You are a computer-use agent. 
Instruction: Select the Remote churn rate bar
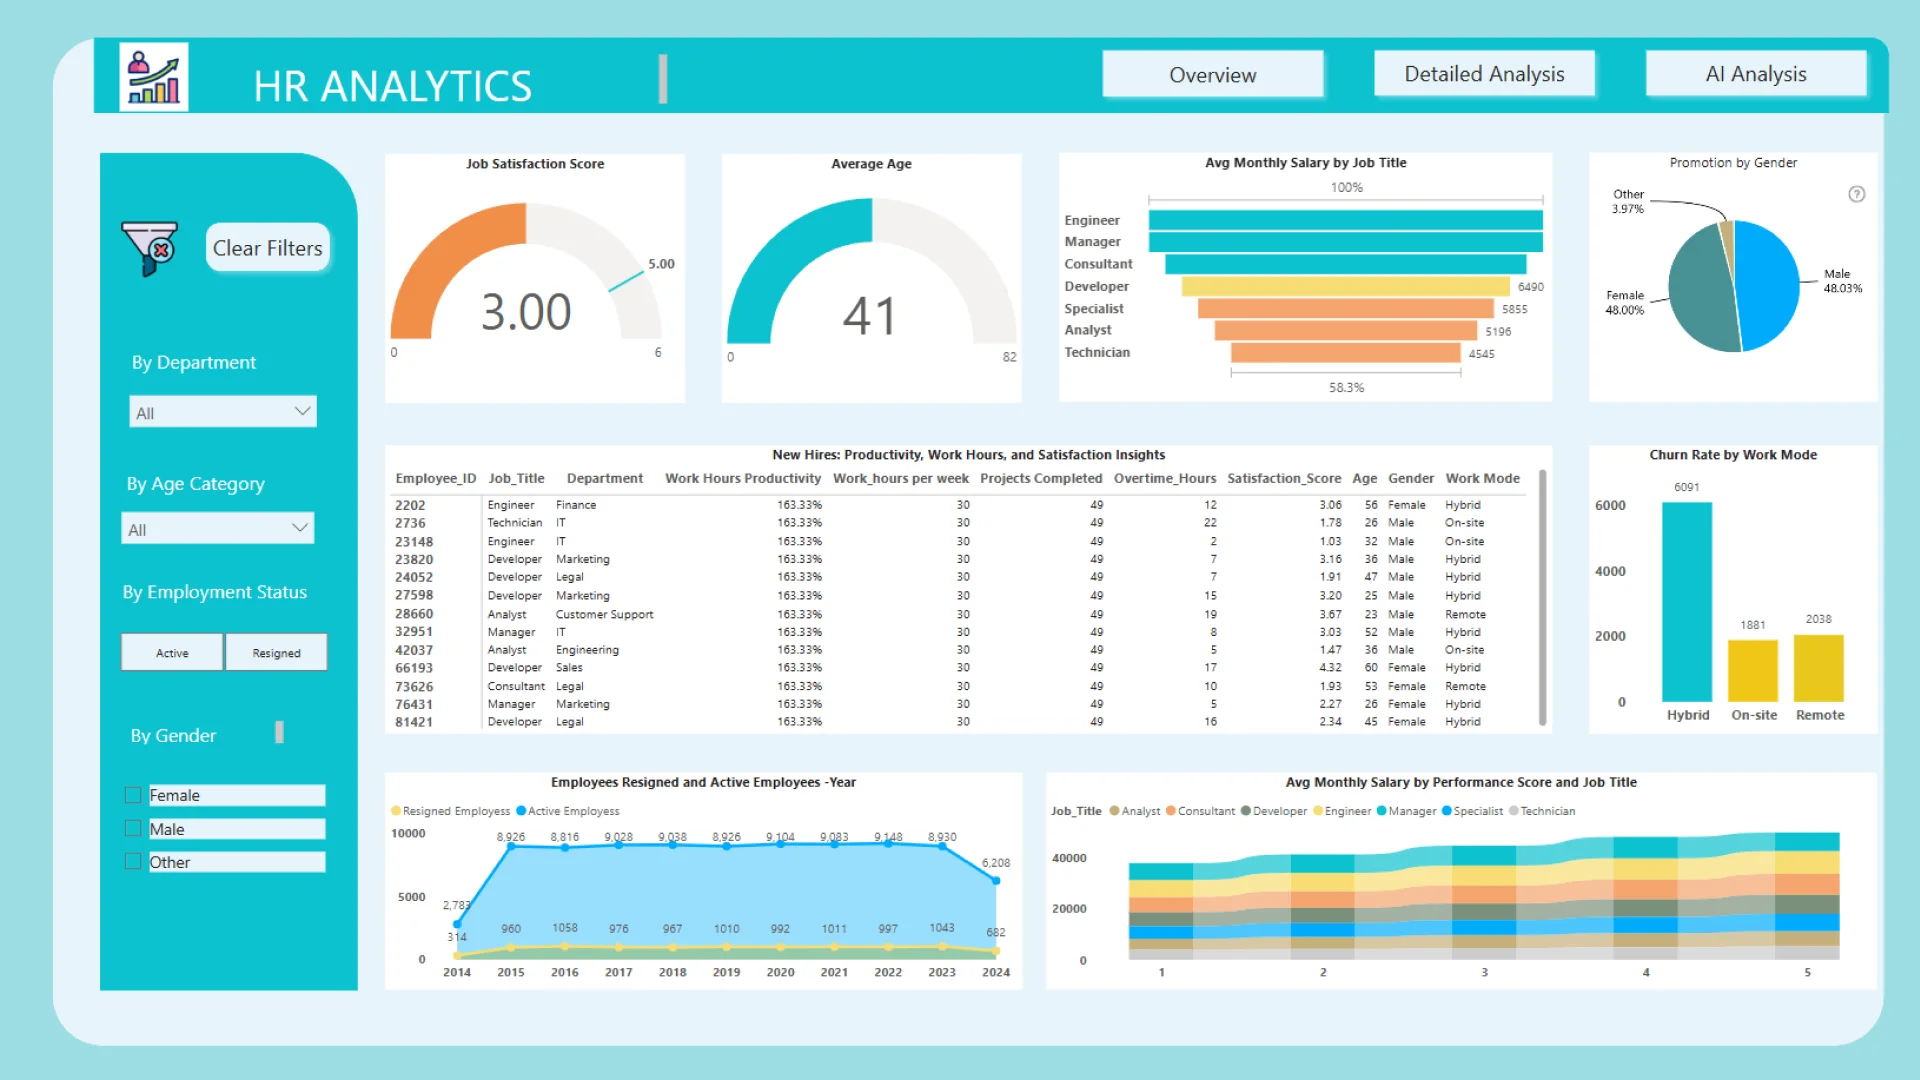[1819, 668]
